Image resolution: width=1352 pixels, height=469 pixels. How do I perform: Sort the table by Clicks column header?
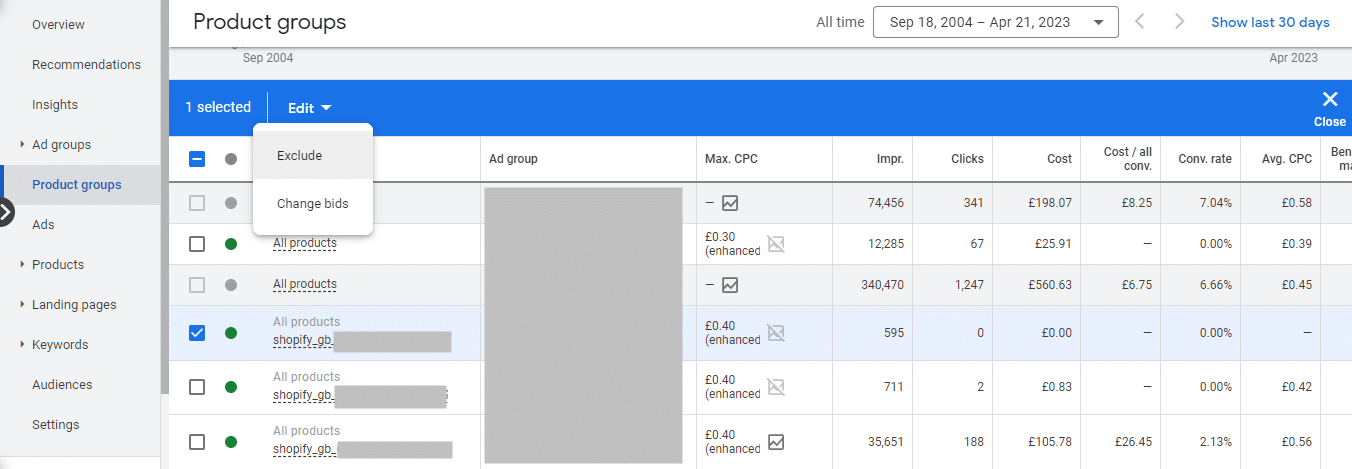966,159
